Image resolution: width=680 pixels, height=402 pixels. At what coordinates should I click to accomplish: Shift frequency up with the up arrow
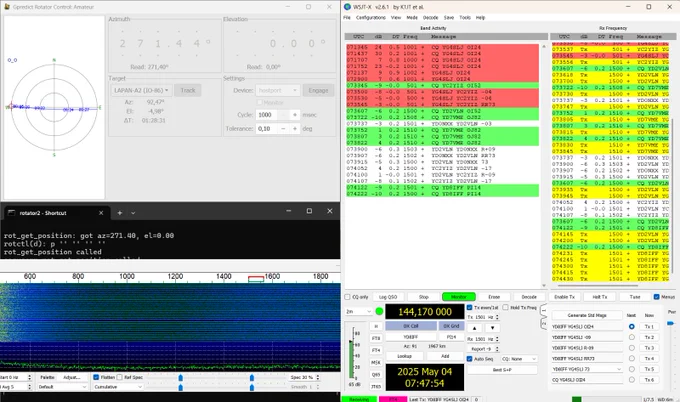click(474, 328)
